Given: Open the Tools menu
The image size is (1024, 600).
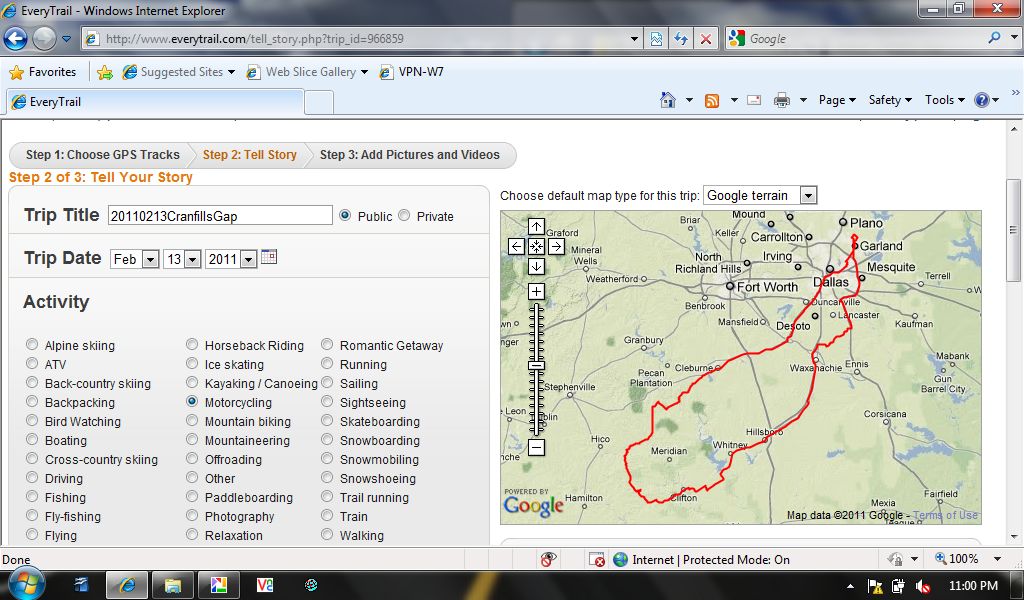Looking at the screenshot, I should pyautogui.click(x=944, y=100).
